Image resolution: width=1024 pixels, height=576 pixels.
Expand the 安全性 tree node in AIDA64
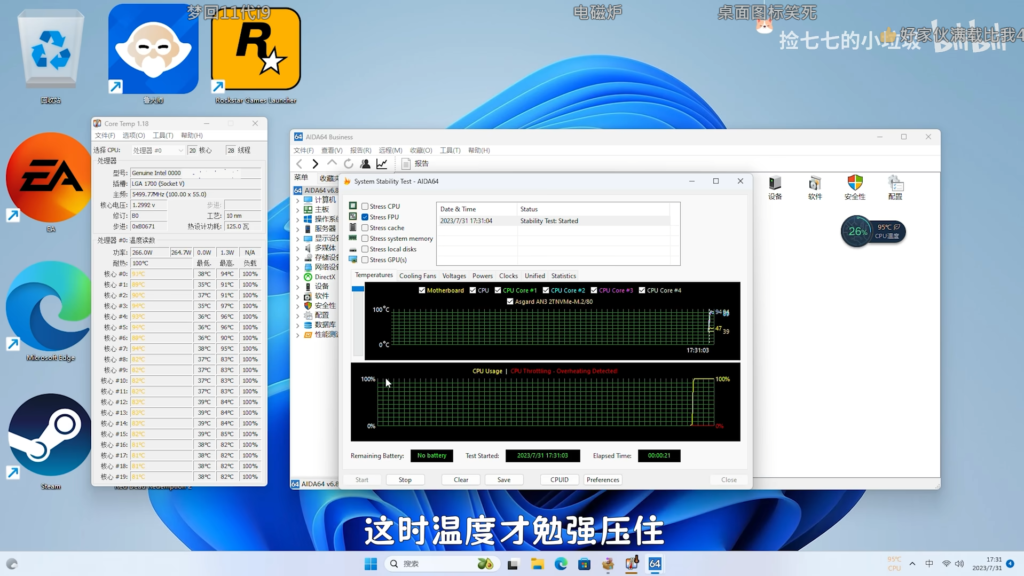[x=298, y=306]
